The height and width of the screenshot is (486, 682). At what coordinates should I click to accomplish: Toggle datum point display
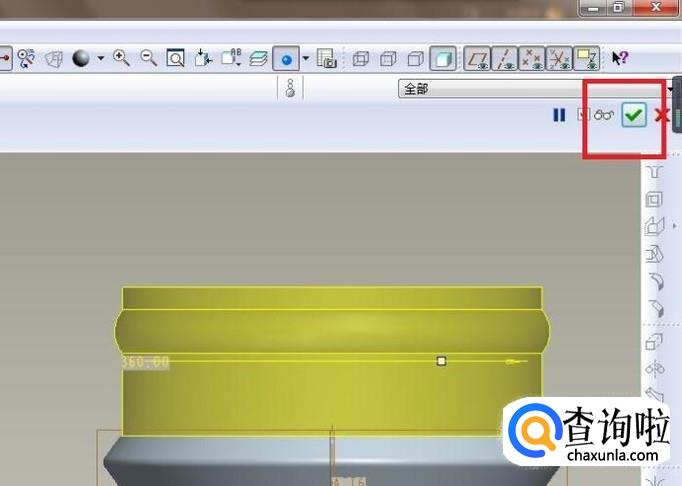tap(534, 58)
